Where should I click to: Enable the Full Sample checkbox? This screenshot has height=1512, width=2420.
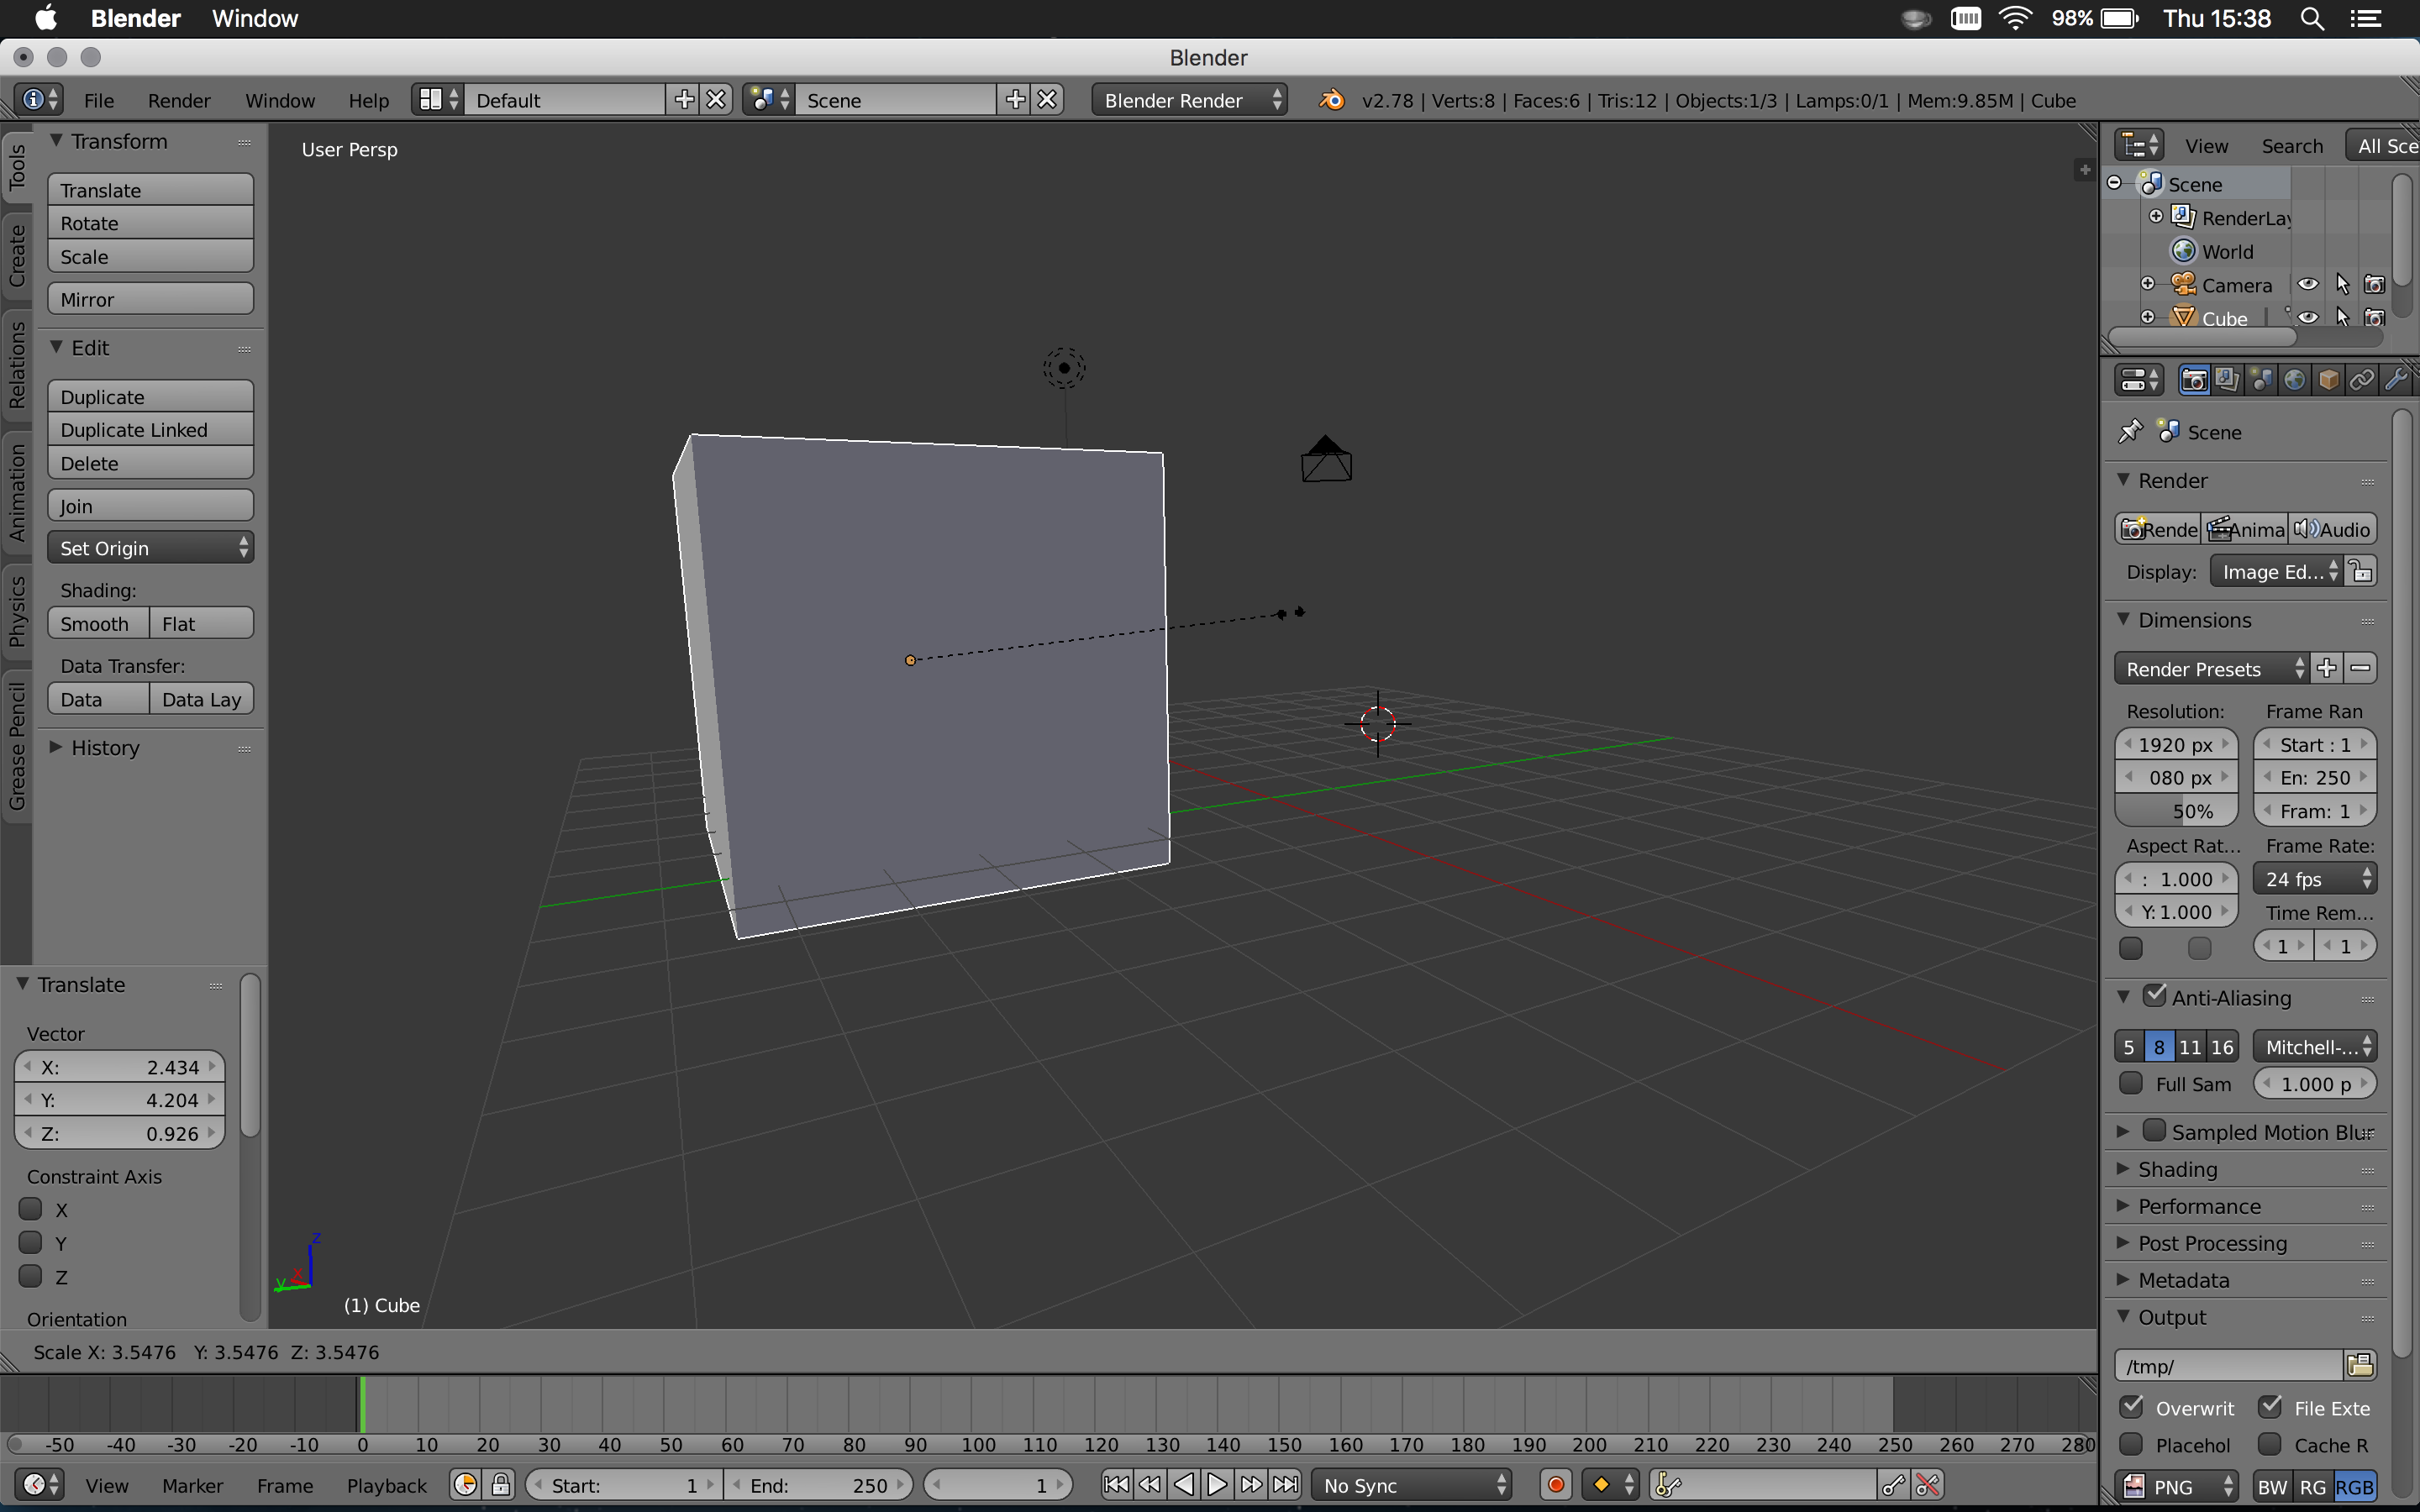(x=2131, y=1084)
